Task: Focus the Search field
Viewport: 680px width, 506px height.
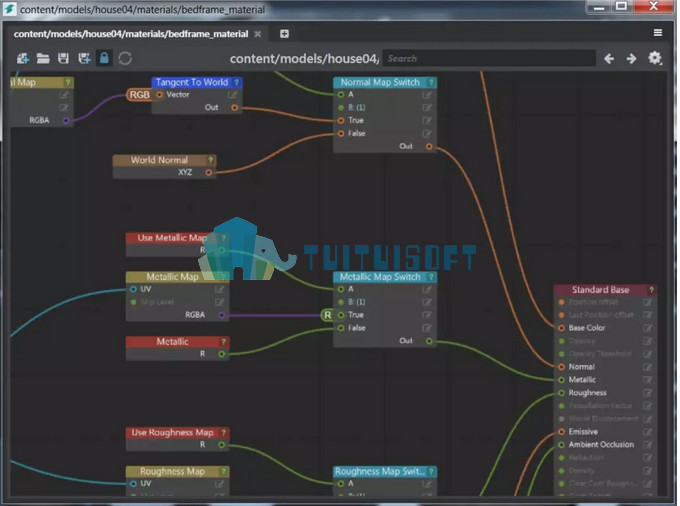Action: click(x=488, y=59)
